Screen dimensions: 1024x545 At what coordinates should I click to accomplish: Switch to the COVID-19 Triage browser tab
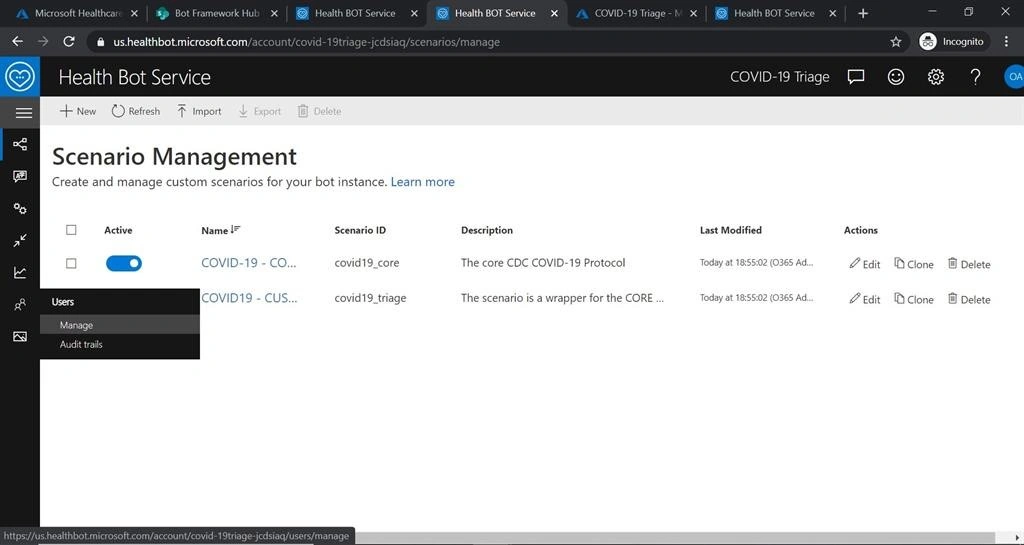[637, 13]
